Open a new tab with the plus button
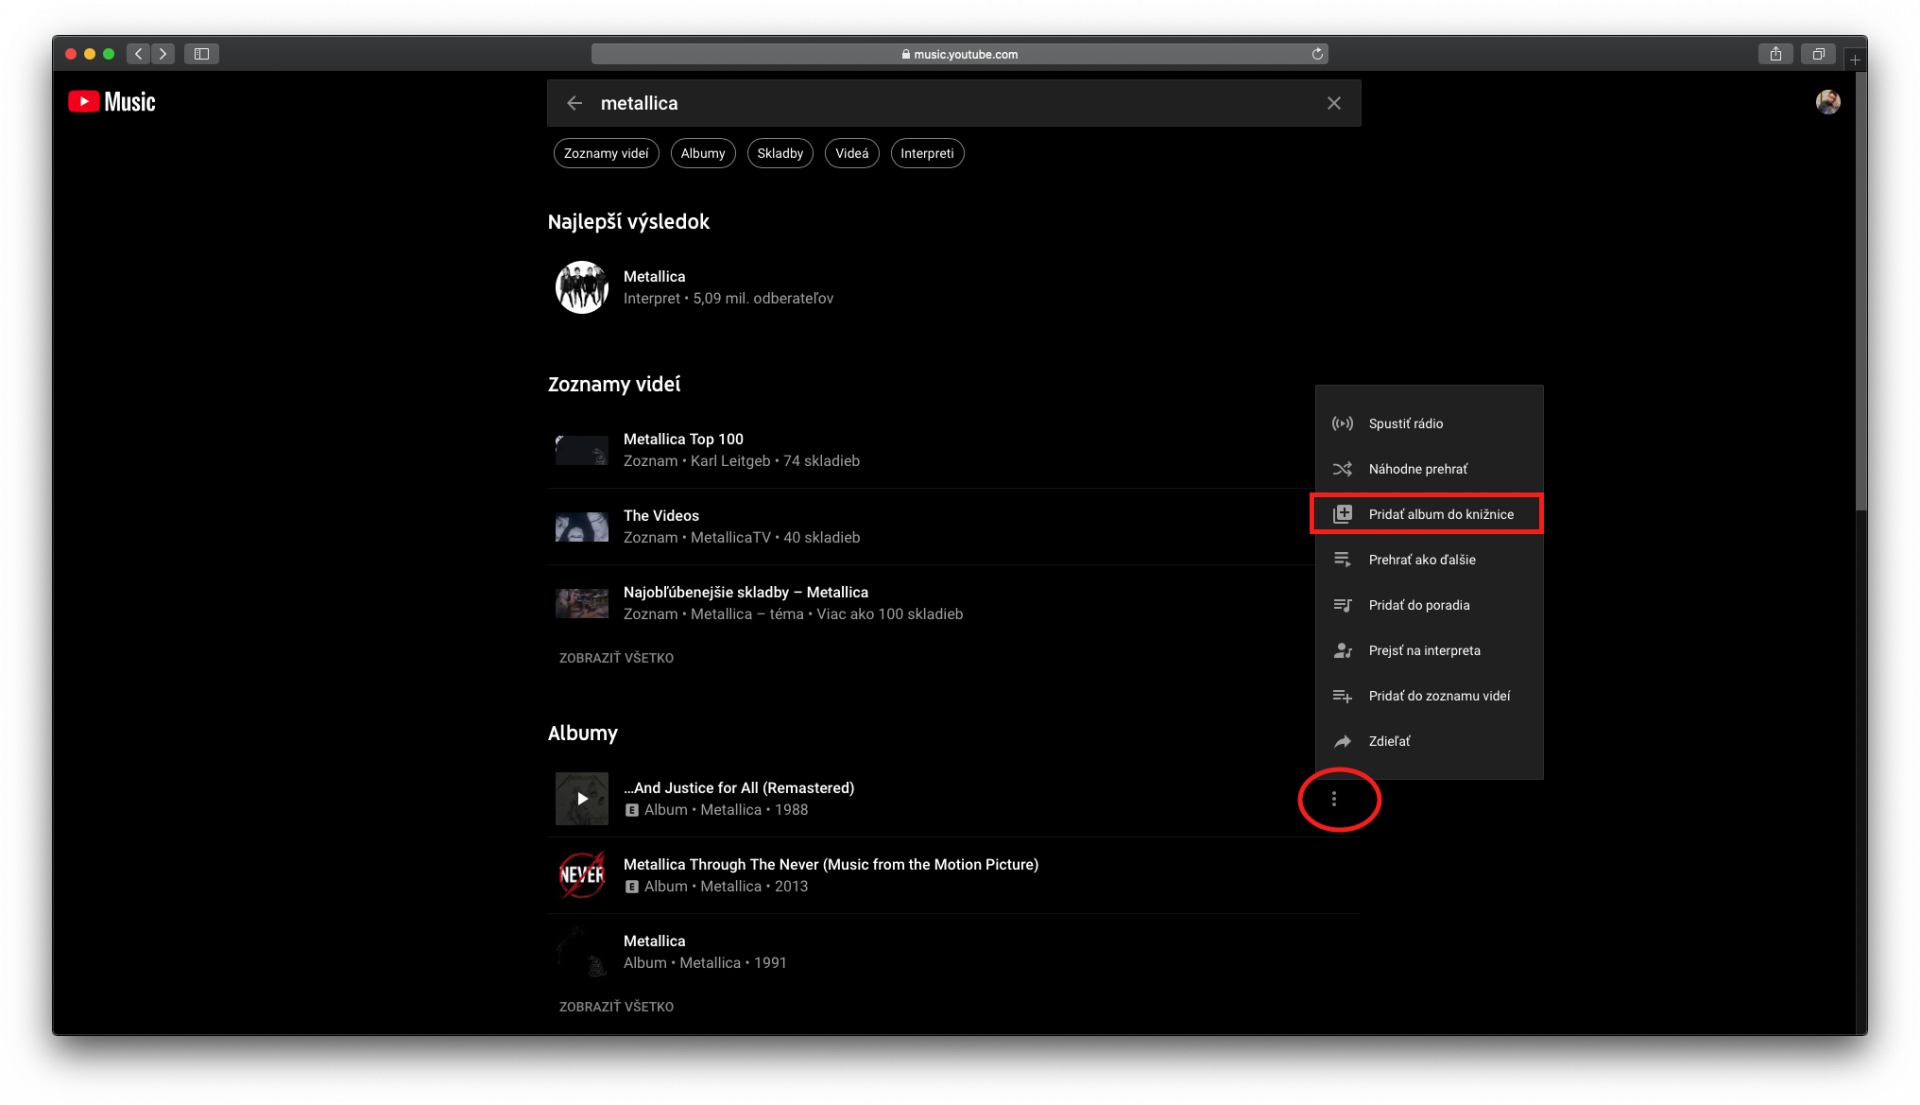This screenshot has height=1105, width=1920. coord(1854,60)
